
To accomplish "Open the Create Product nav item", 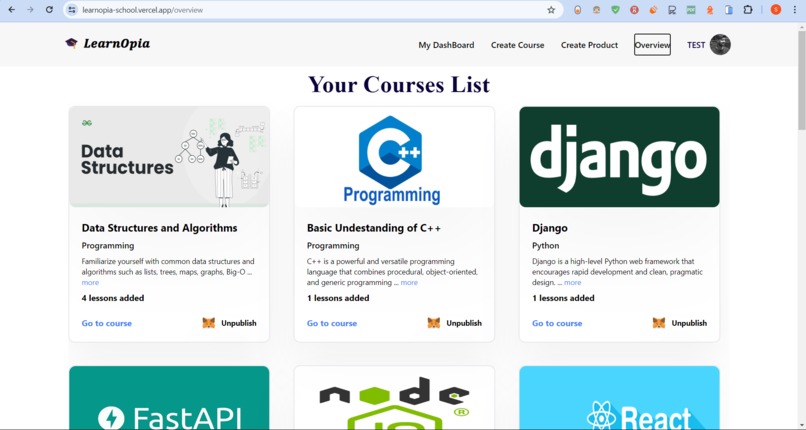I will [589, 45].
